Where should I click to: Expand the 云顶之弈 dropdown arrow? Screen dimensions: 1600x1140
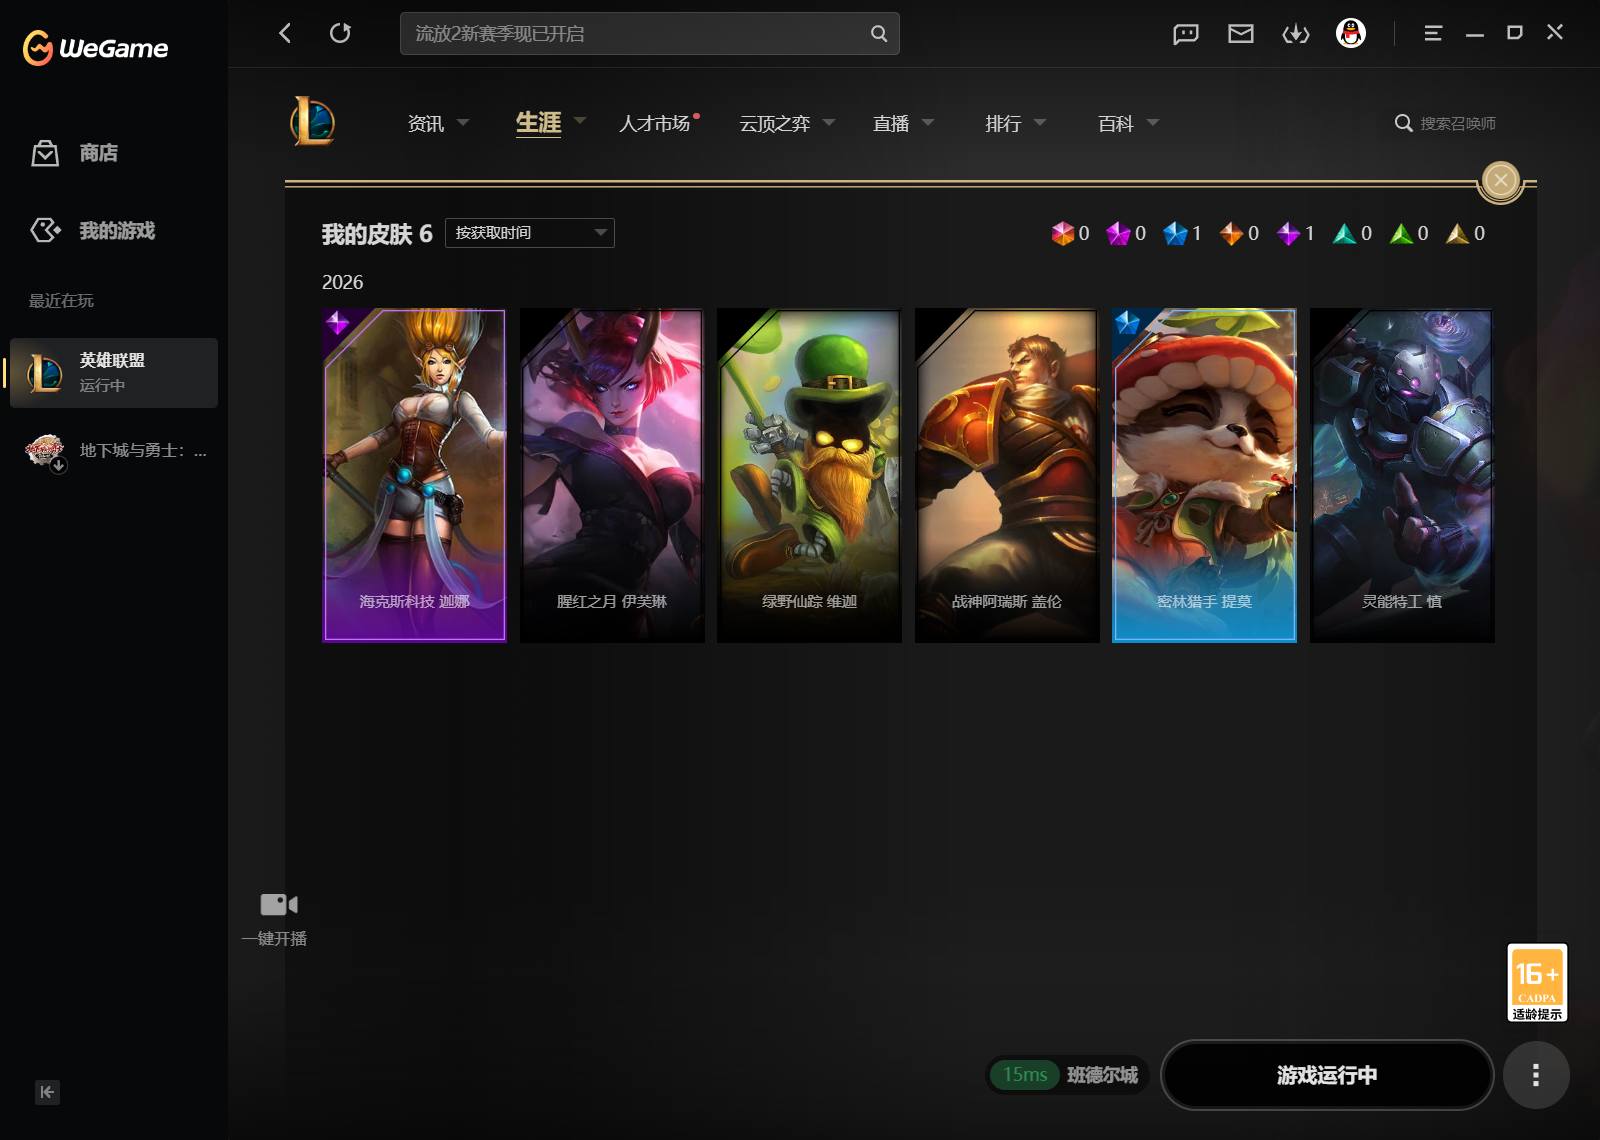829,122
